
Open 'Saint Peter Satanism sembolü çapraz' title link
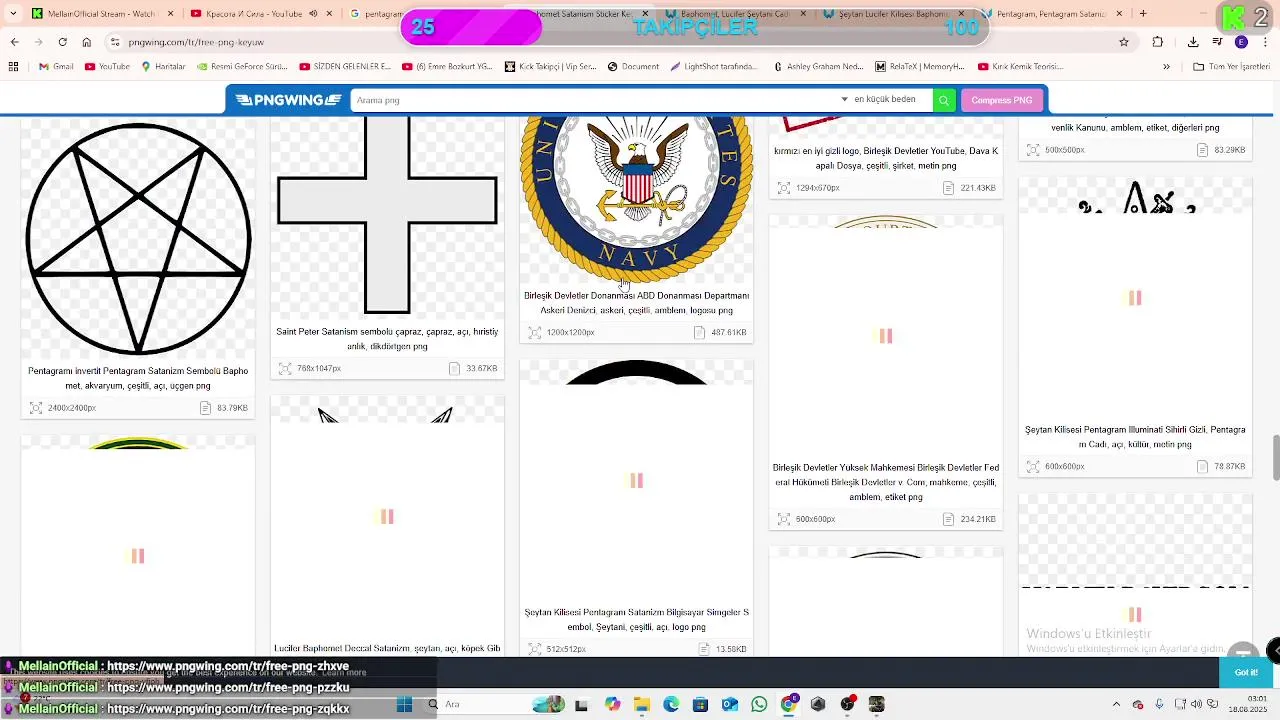coord(387,339)
